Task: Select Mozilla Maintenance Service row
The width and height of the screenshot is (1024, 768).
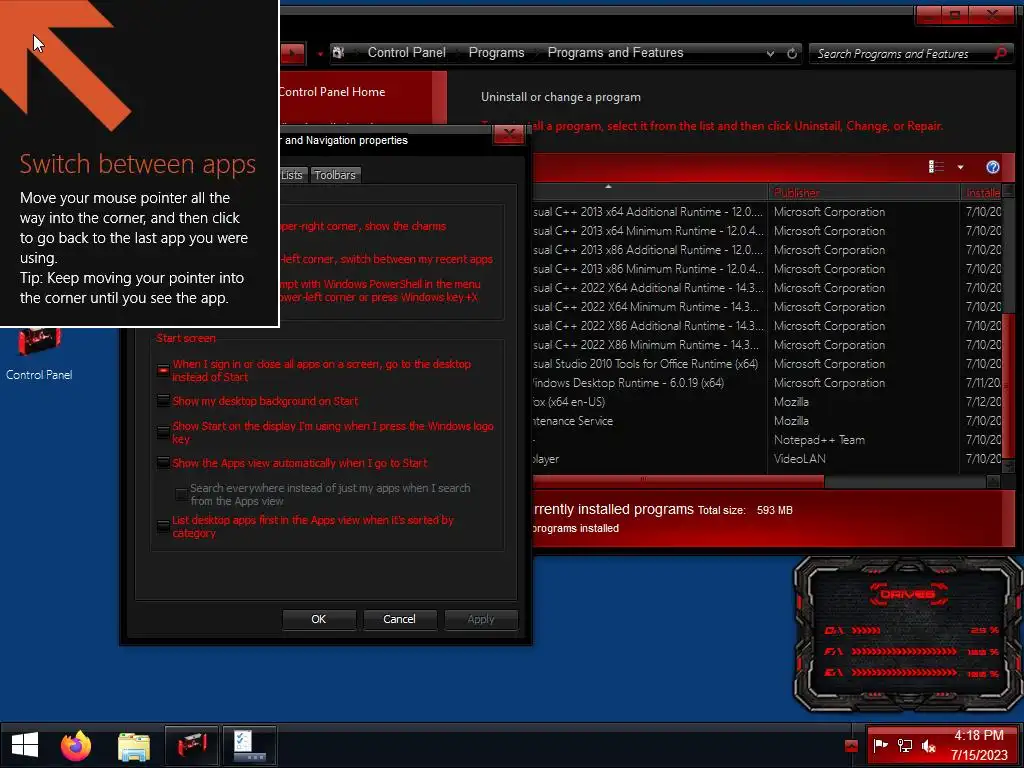Action: (766, 421)
